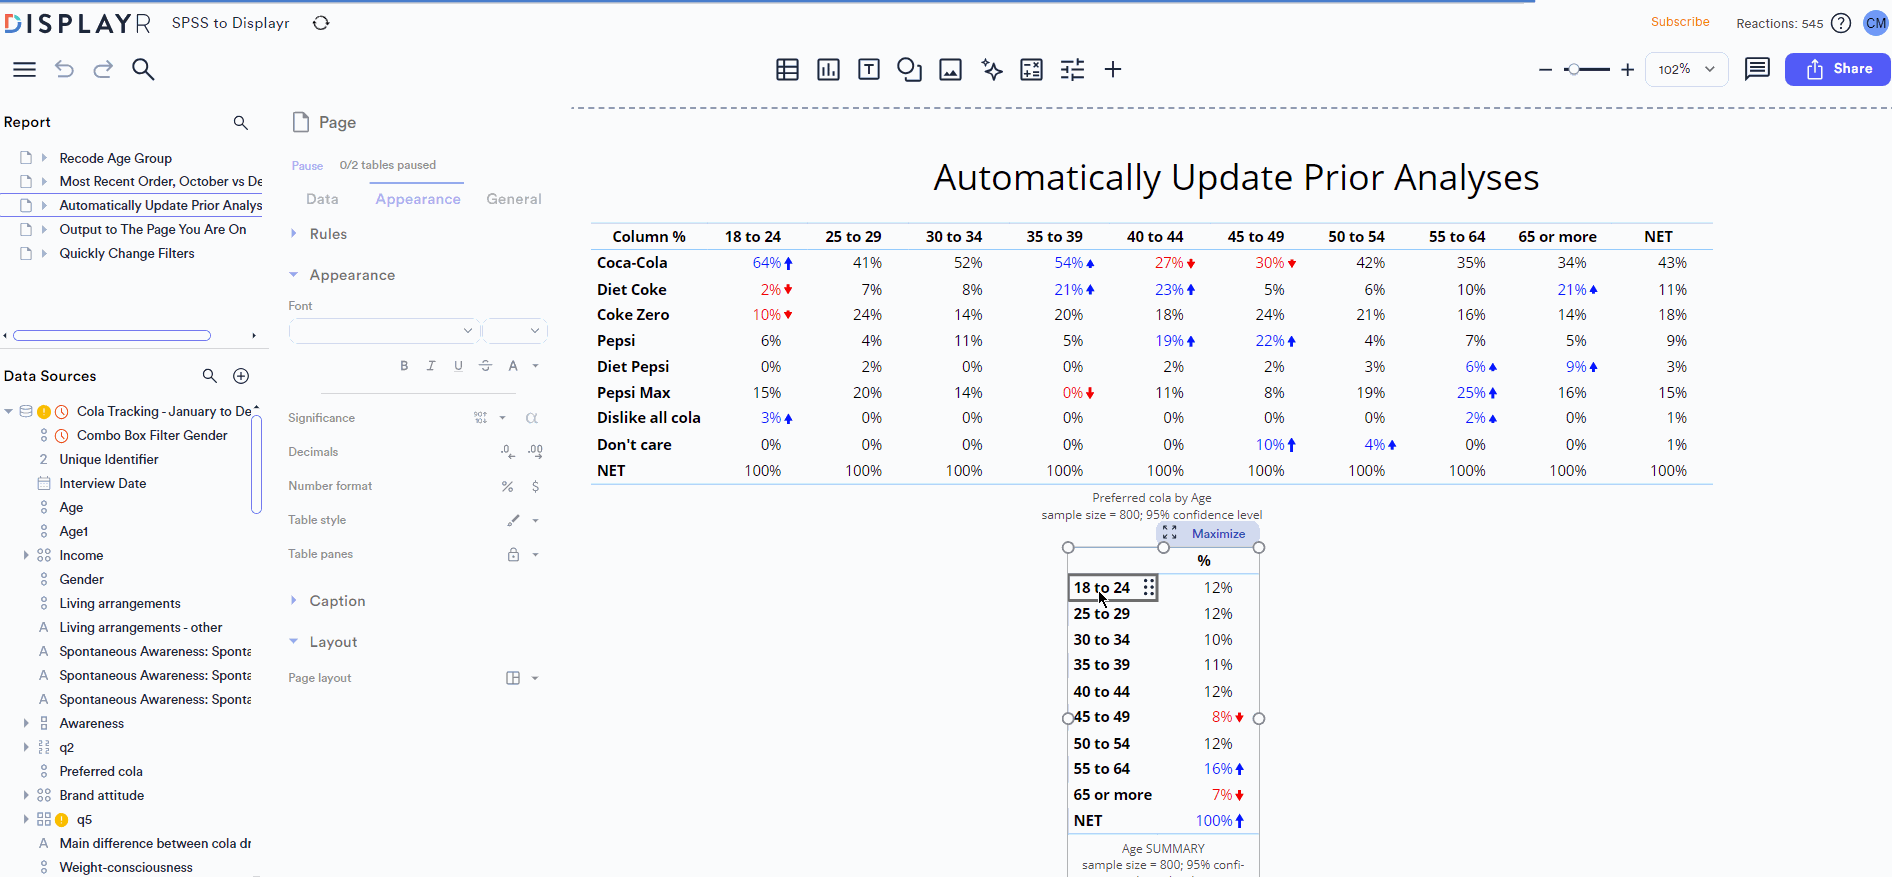
Task: Insert an image using the toolbar
Action: point(950,69)
